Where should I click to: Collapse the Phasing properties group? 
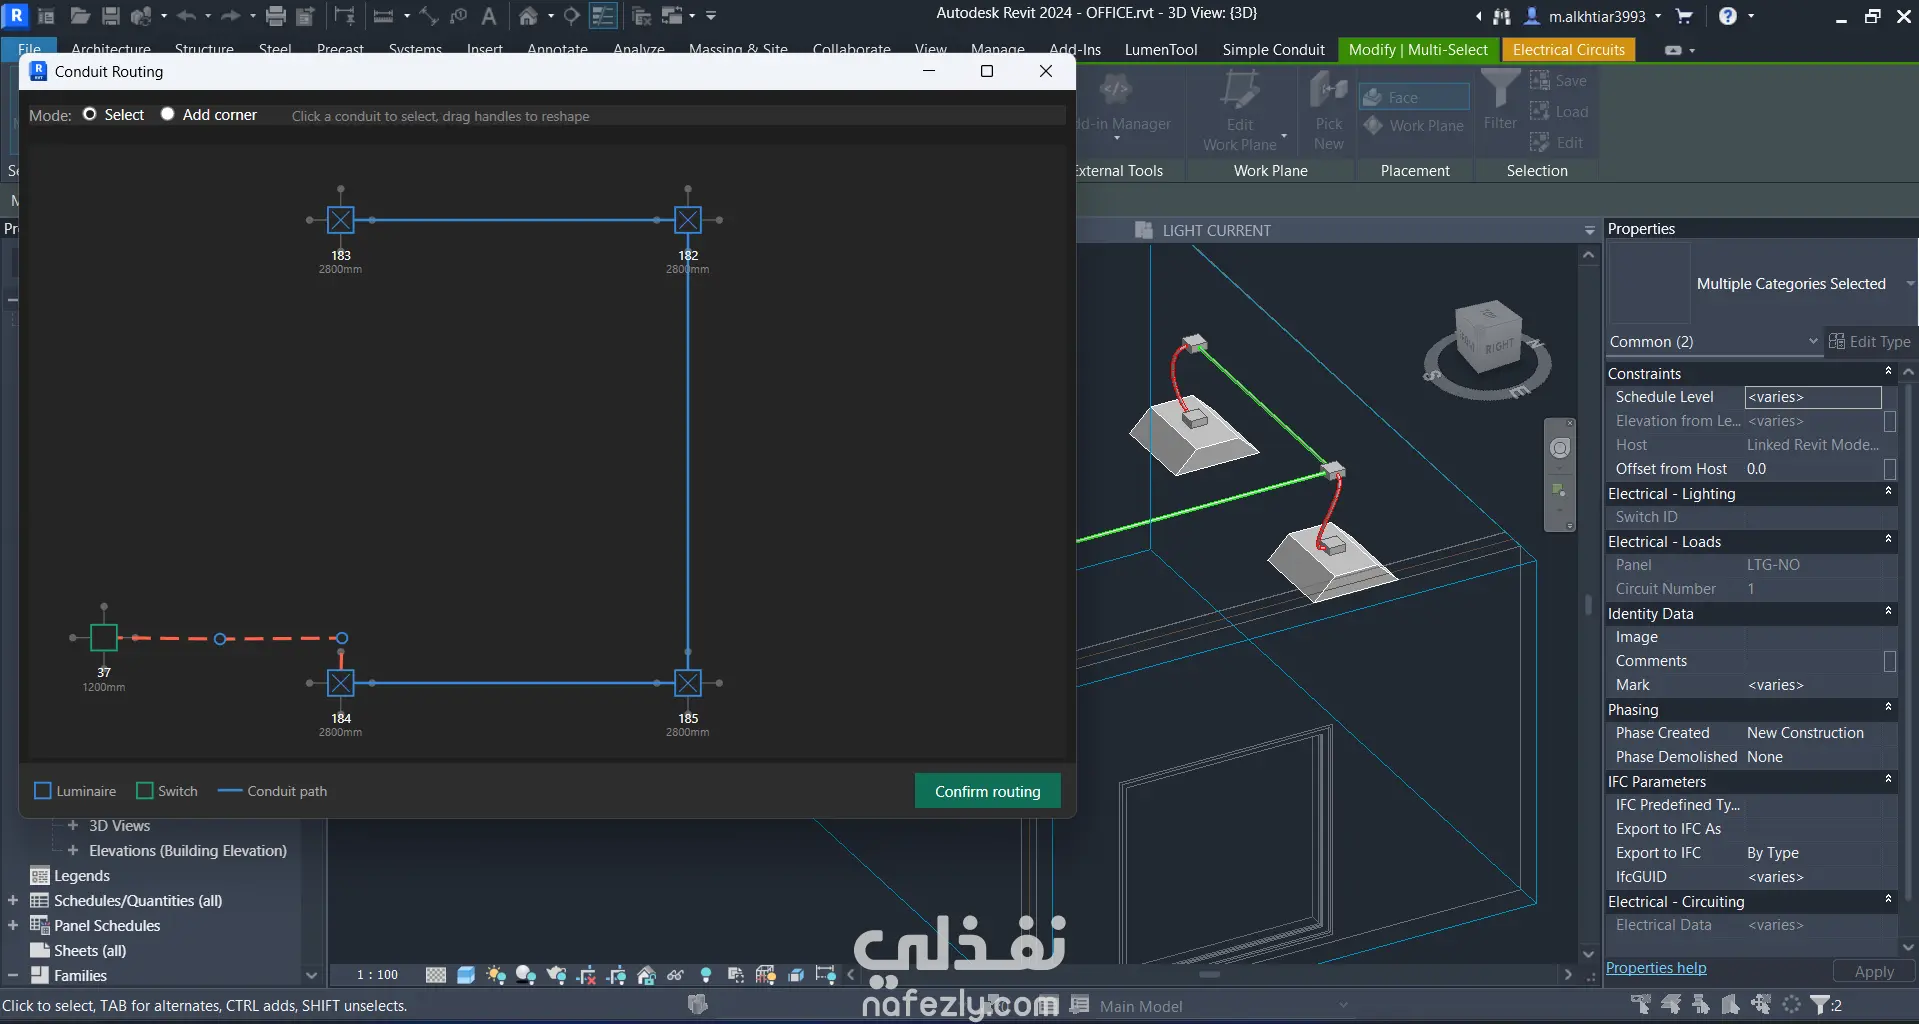[x=1888, y=708]
